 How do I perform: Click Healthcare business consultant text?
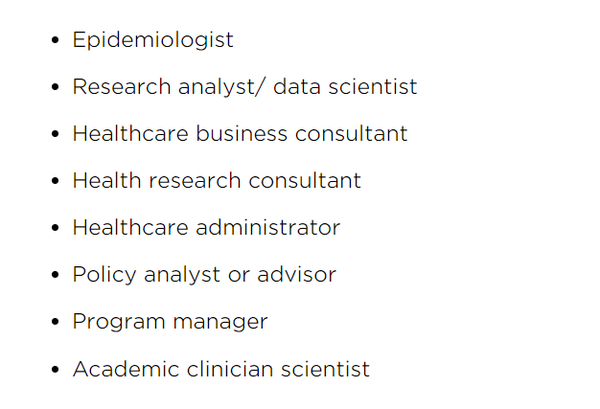click(240, 134)
